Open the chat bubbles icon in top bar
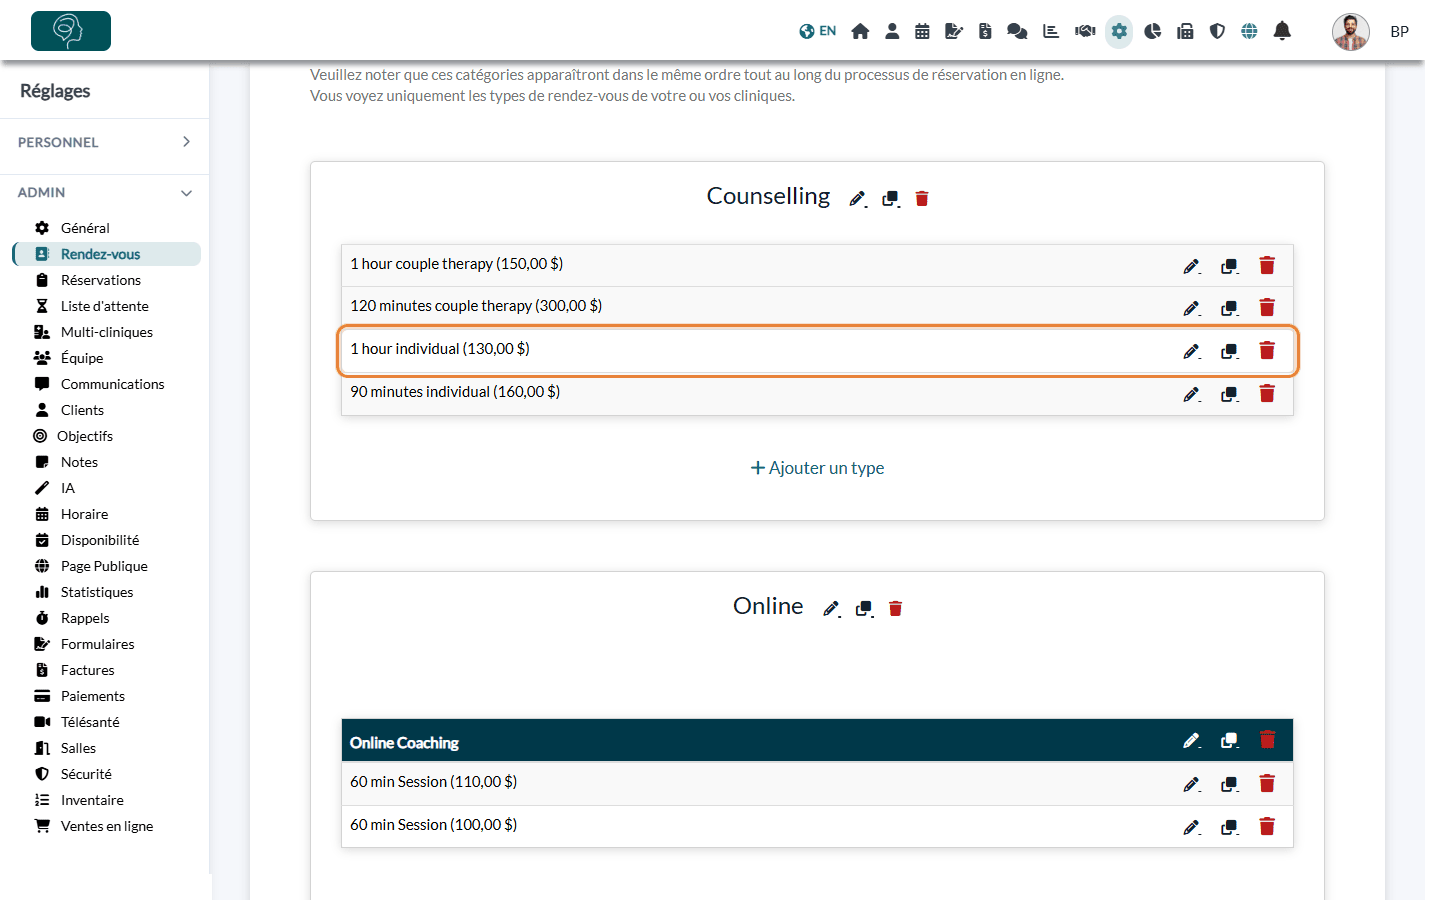This screenshot has width=1440, height=900. coord(1017,31)
